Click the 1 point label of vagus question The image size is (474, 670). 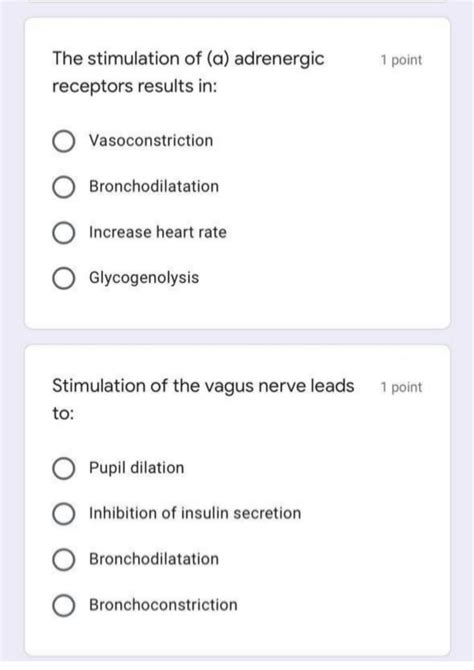tap(401, 387)
